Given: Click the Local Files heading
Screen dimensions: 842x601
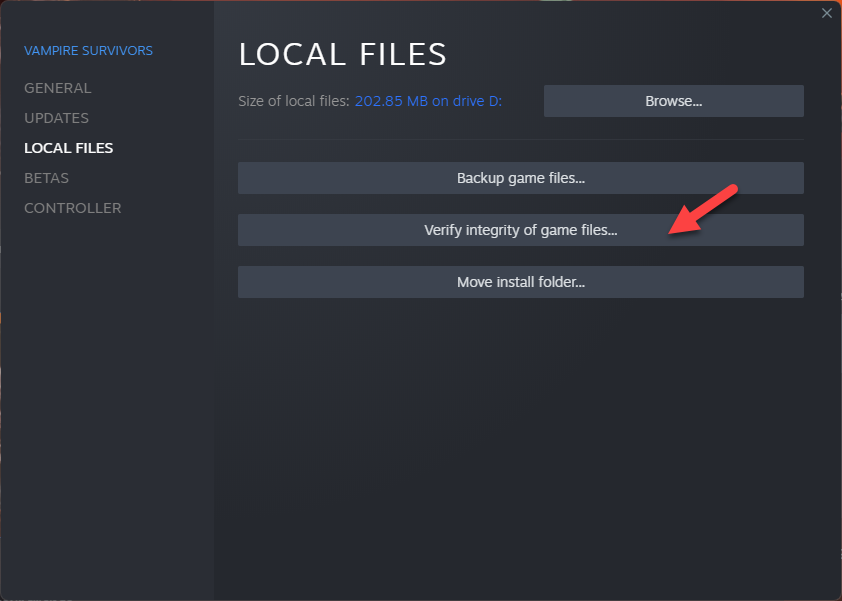Looking at the screenshot, I should [x=343, y=54].
